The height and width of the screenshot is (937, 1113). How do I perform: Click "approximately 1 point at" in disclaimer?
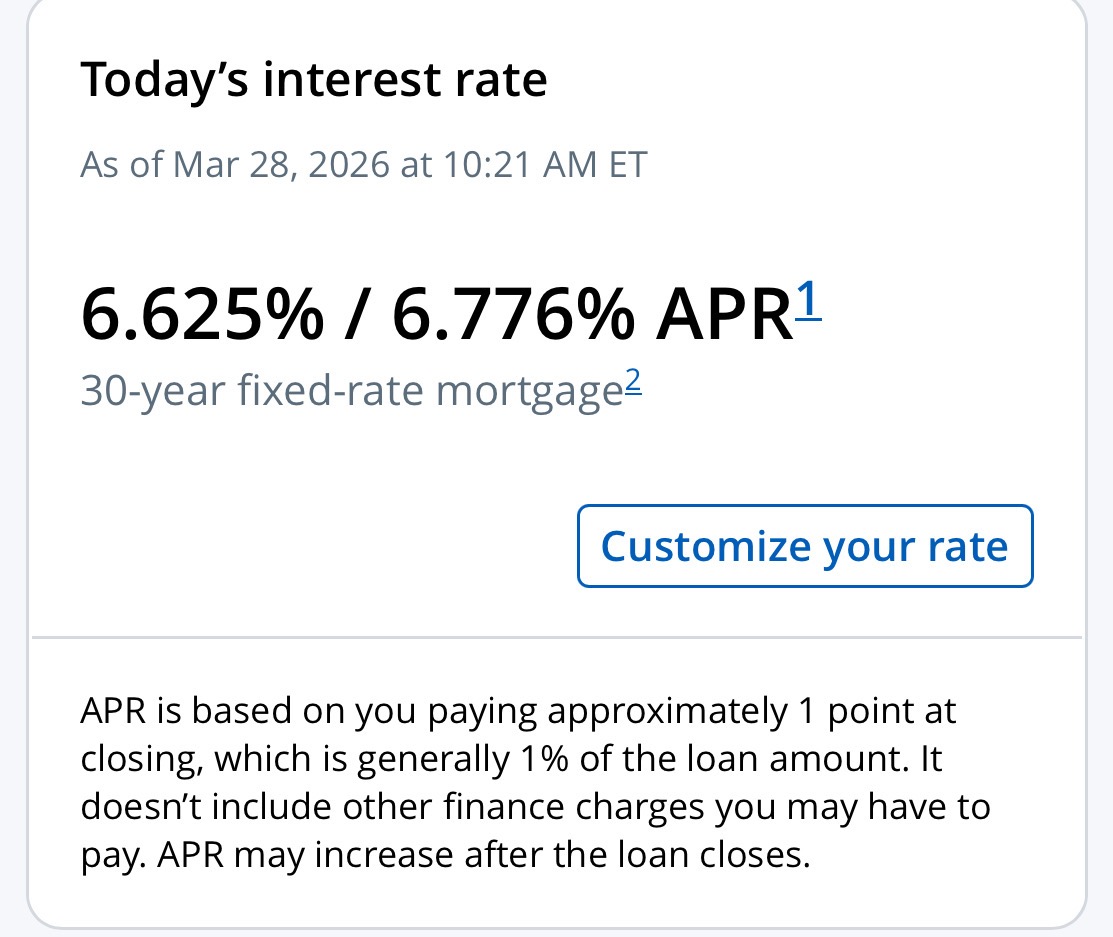pos(752,712)
